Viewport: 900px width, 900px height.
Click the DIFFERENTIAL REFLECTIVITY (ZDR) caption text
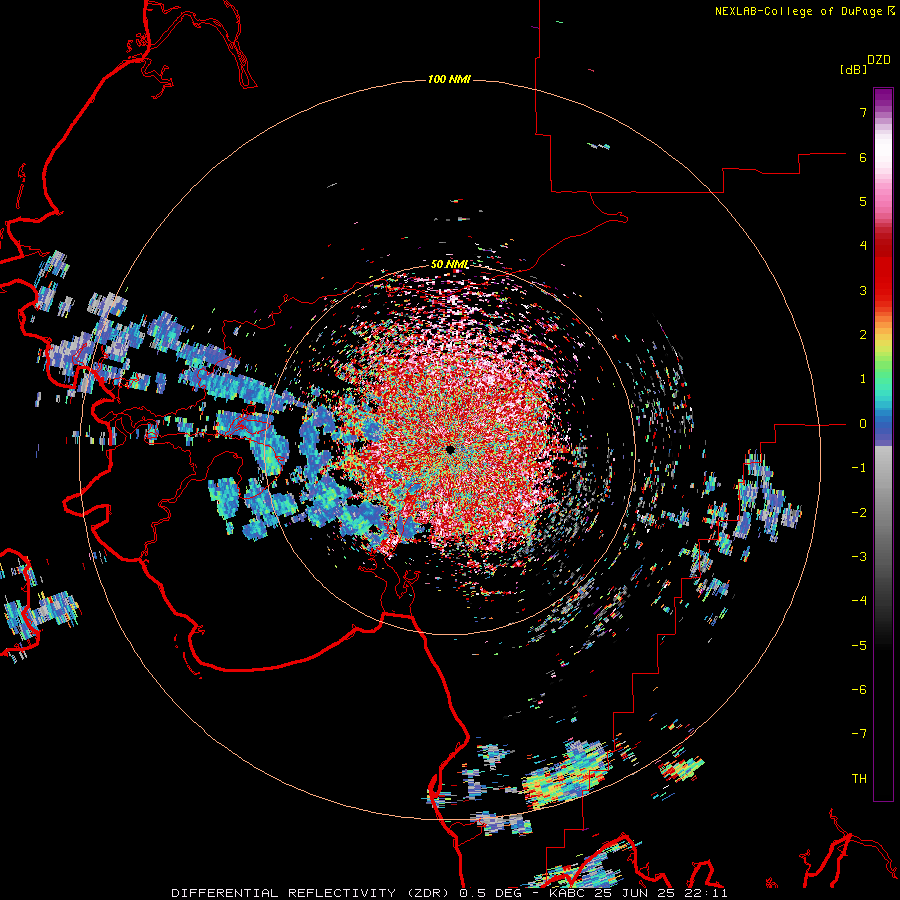coord(313,893)
